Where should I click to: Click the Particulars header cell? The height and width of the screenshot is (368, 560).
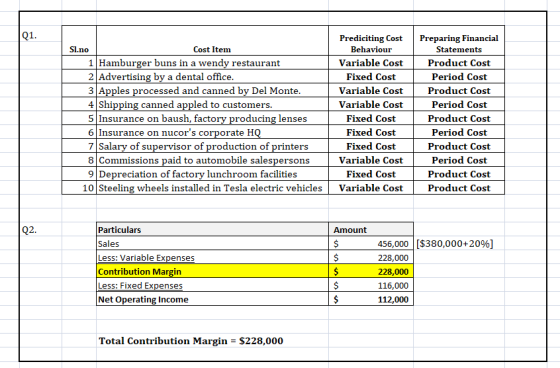[212, 230]
